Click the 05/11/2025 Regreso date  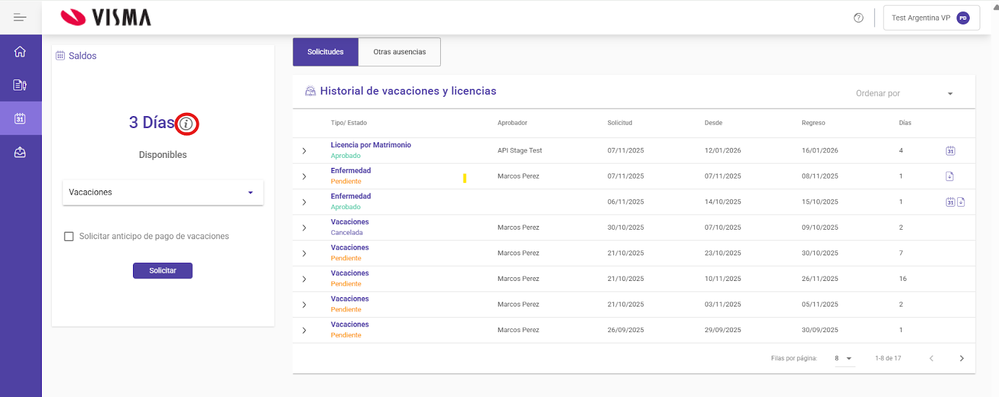819,305
